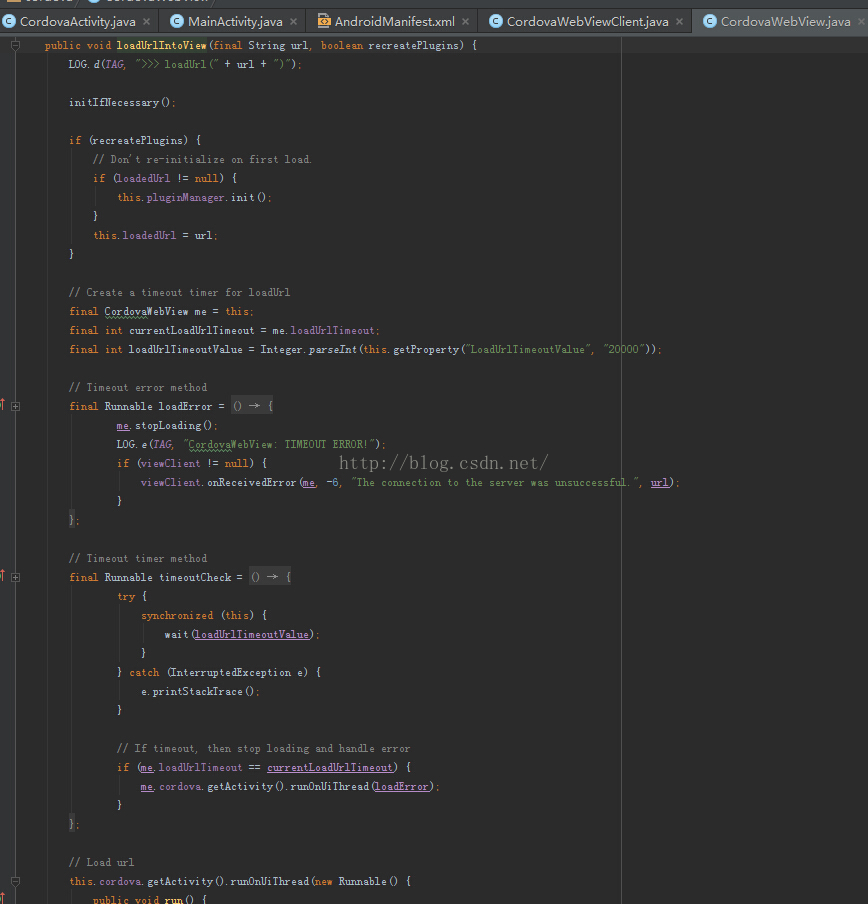Click the underlined loadUrlTimeoutValue in wait call
This screenshot has height=904, width=868.
tap(252, 634)
